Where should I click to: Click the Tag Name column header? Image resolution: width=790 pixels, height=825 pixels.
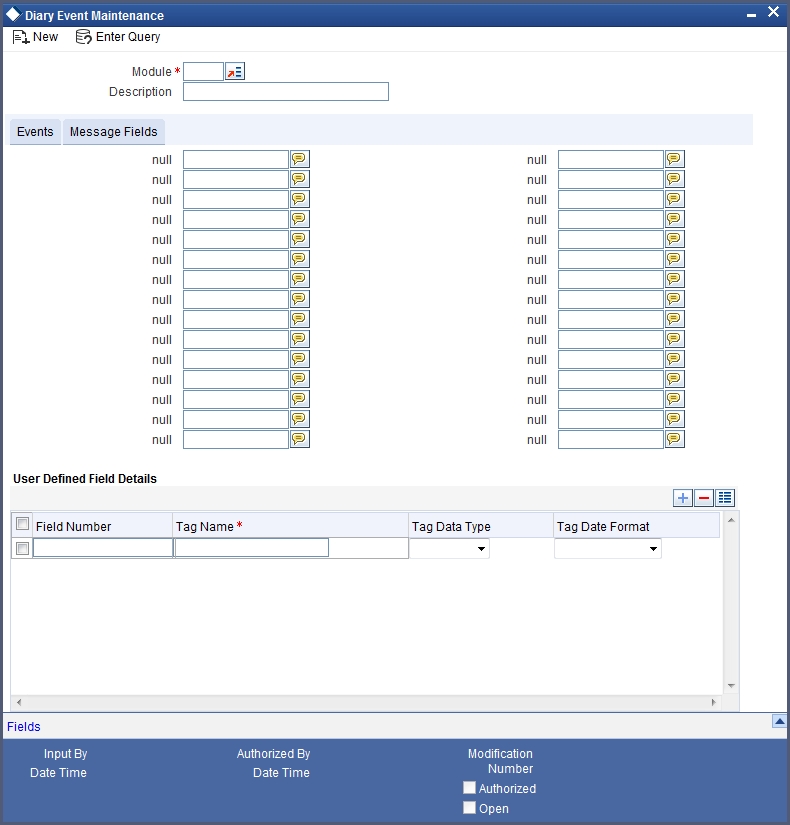tap(291, 526)
